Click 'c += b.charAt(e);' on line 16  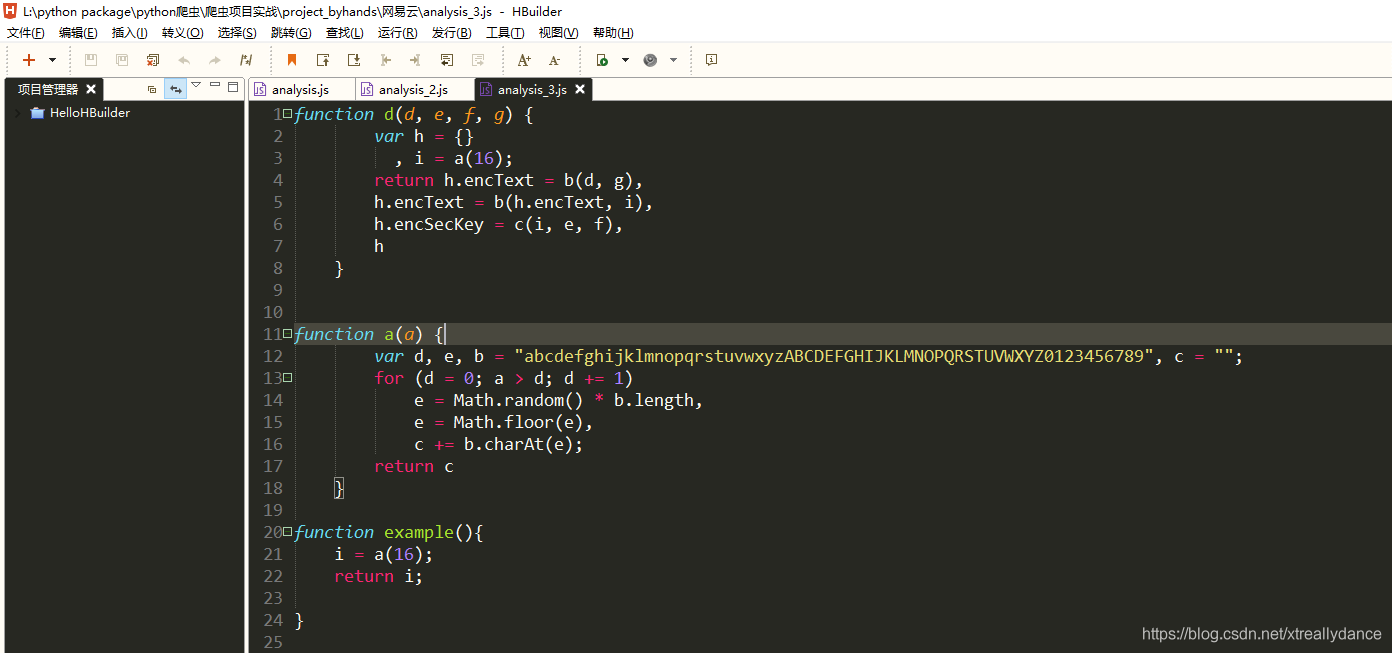click(x=498, y=445)
